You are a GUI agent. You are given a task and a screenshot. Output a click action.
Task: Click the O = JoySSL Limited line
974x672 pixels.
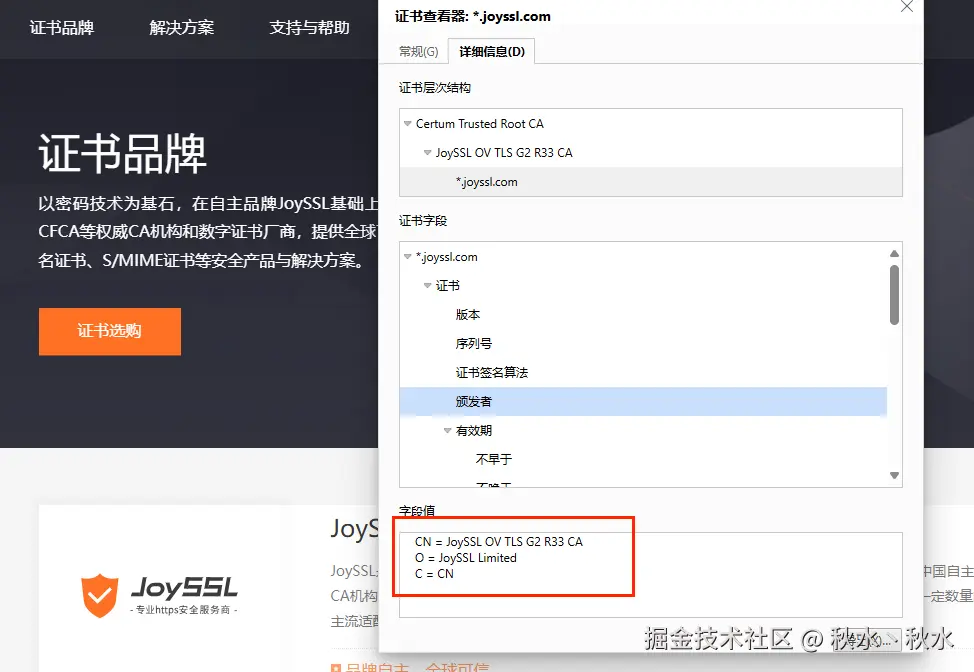(x=466, y=558)
